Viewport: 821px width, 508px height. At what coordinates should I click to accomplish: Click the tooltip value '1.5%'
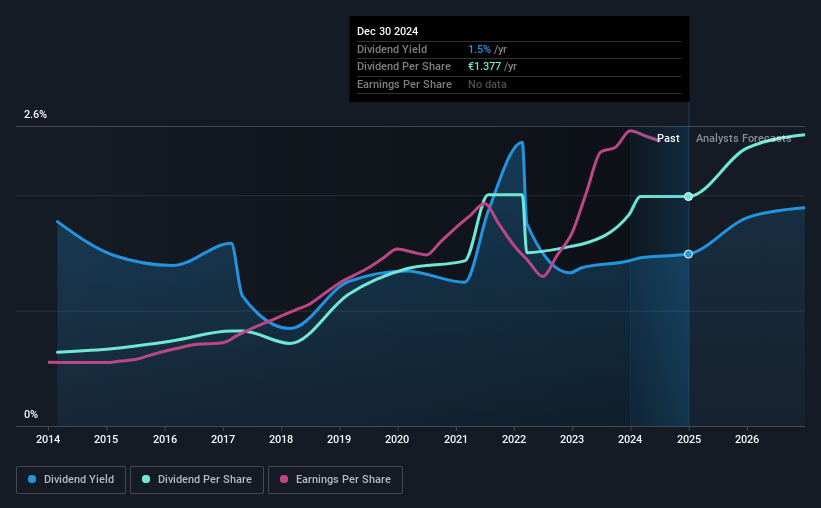pos(479,49)
